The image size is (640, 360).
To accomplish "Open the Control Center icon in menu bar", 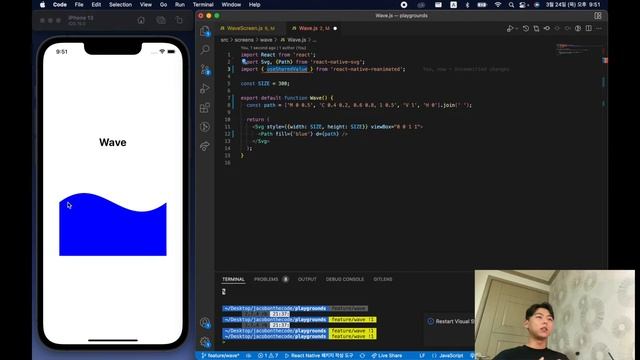I will point(523,5).
